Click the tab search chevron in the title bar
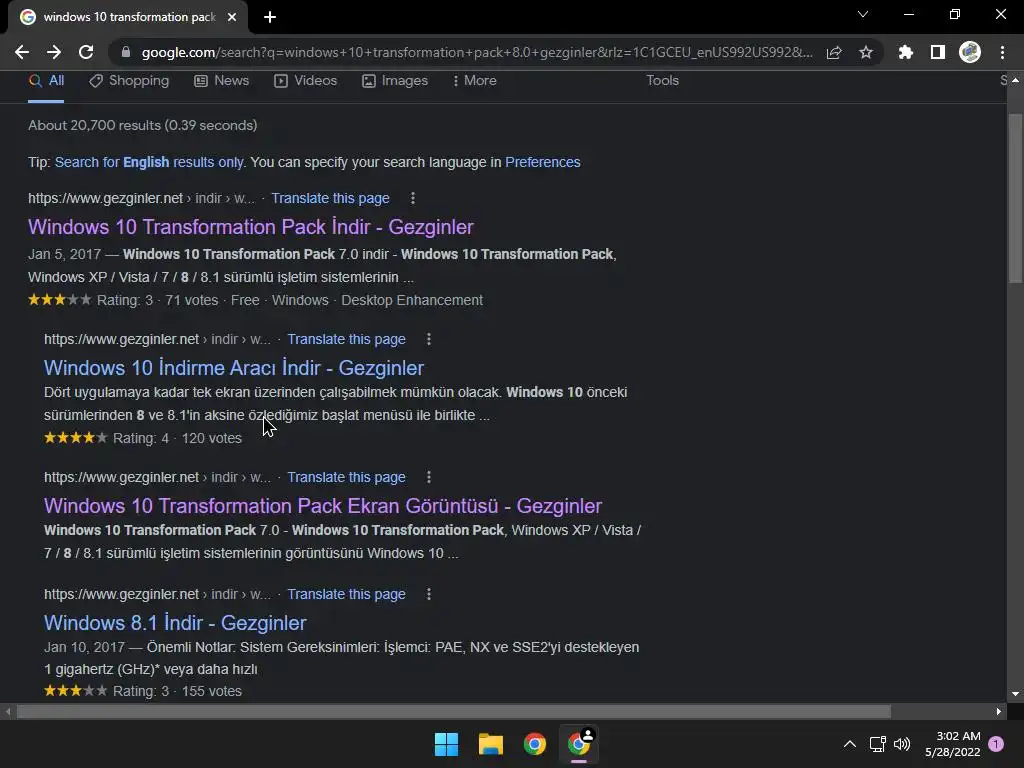The image size is (1024, 768). click(863, 14)
